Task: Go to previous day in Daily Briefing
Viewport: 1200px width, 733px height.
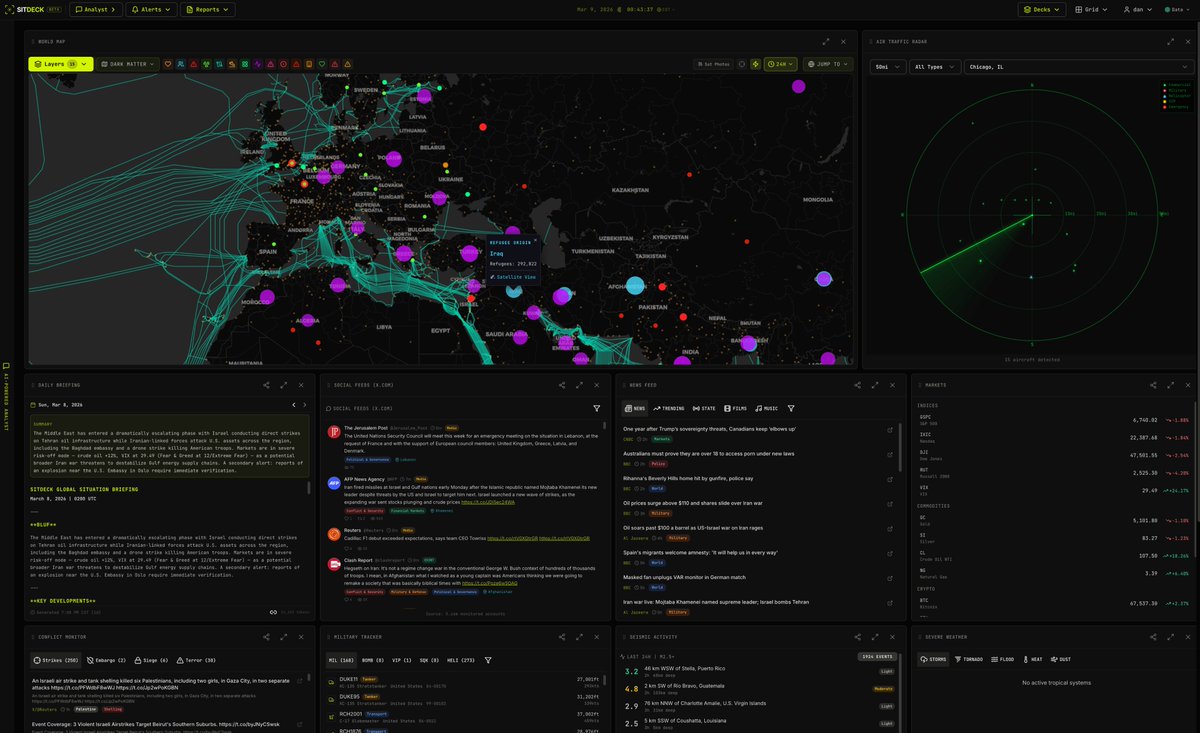Action: (292, 405)
